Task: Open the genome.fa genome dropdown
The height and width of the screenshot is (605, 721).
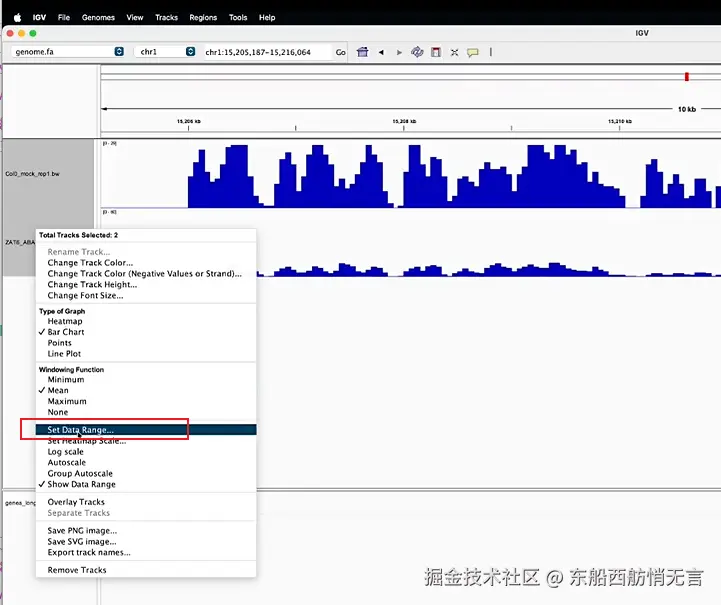Action: pyautogui.click(x=68, y=51)
